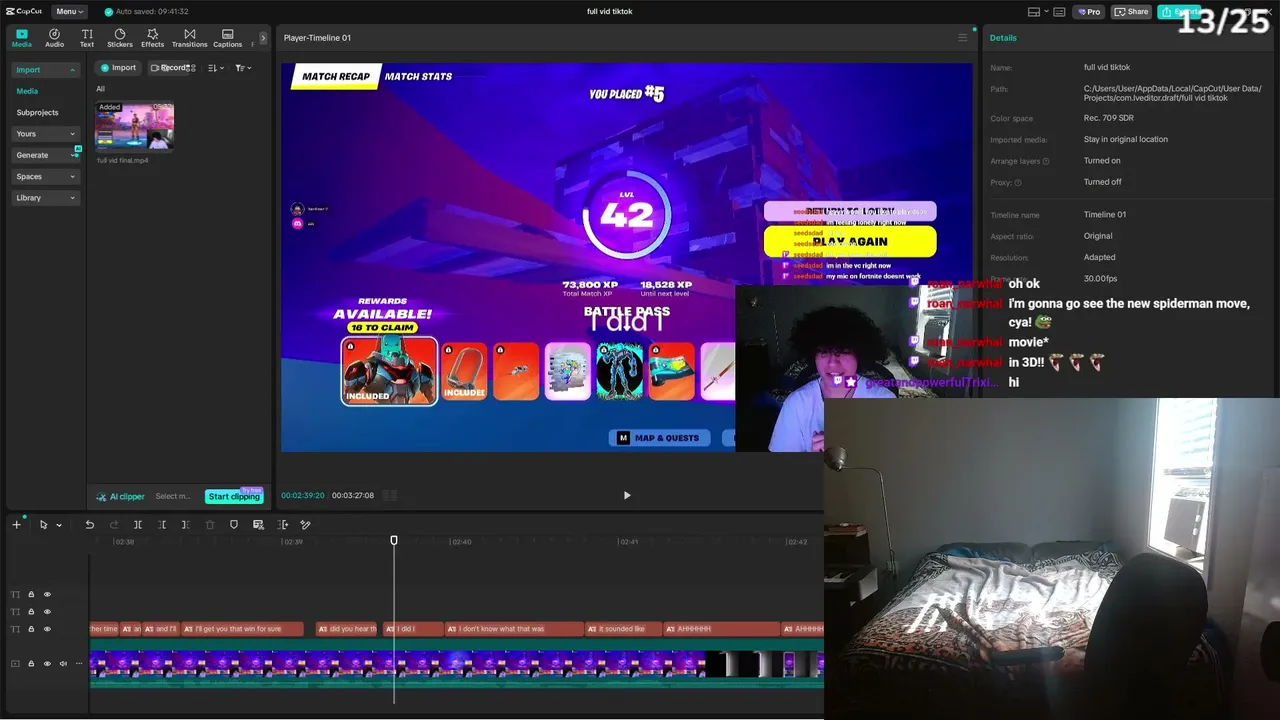Switch to the Transitions tab
The height and width of the screenshot is (720, 1280).
tap(189, 38)
